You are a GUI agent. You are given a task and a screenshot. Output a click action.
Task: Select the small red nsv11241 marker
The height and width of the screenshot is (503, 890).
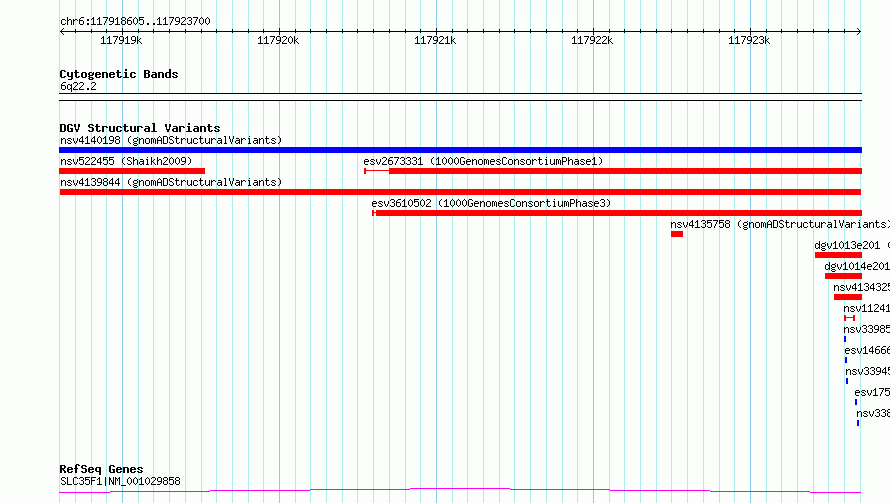pyautogui.click(x=849, y=318)
